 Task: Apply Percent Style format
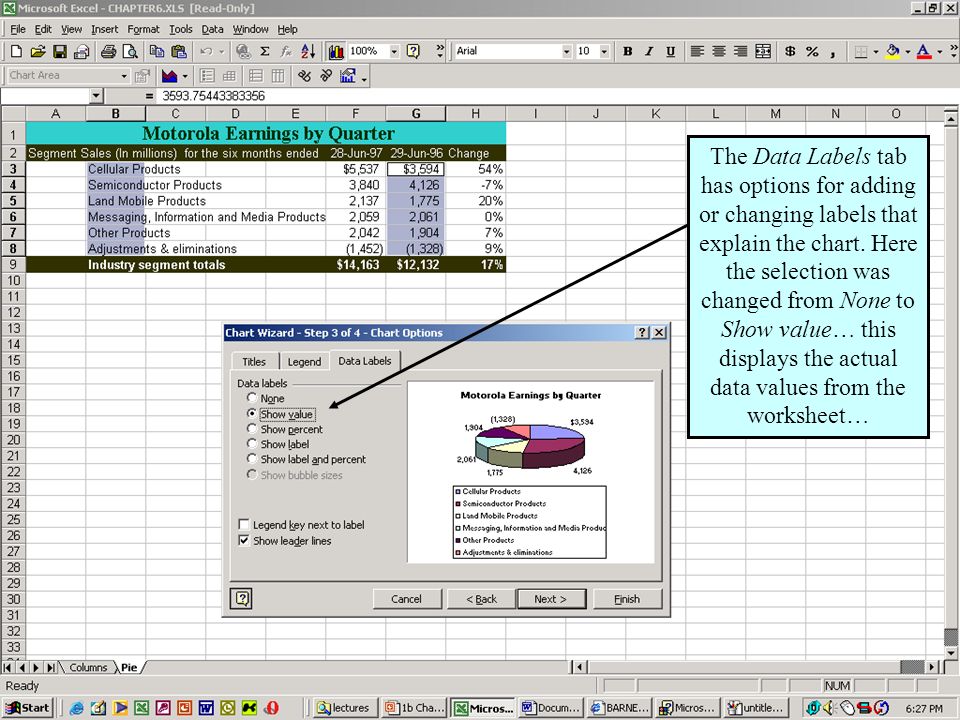[812, 52]
